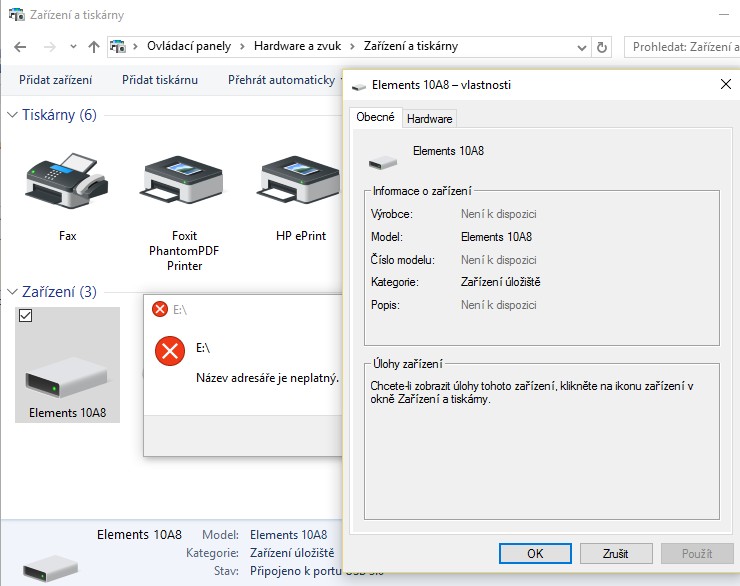The height and width of the screenshot is (586, 740).
Task: Click Přidat zařízení in the toolbar
Action: (x=56, y=80)
